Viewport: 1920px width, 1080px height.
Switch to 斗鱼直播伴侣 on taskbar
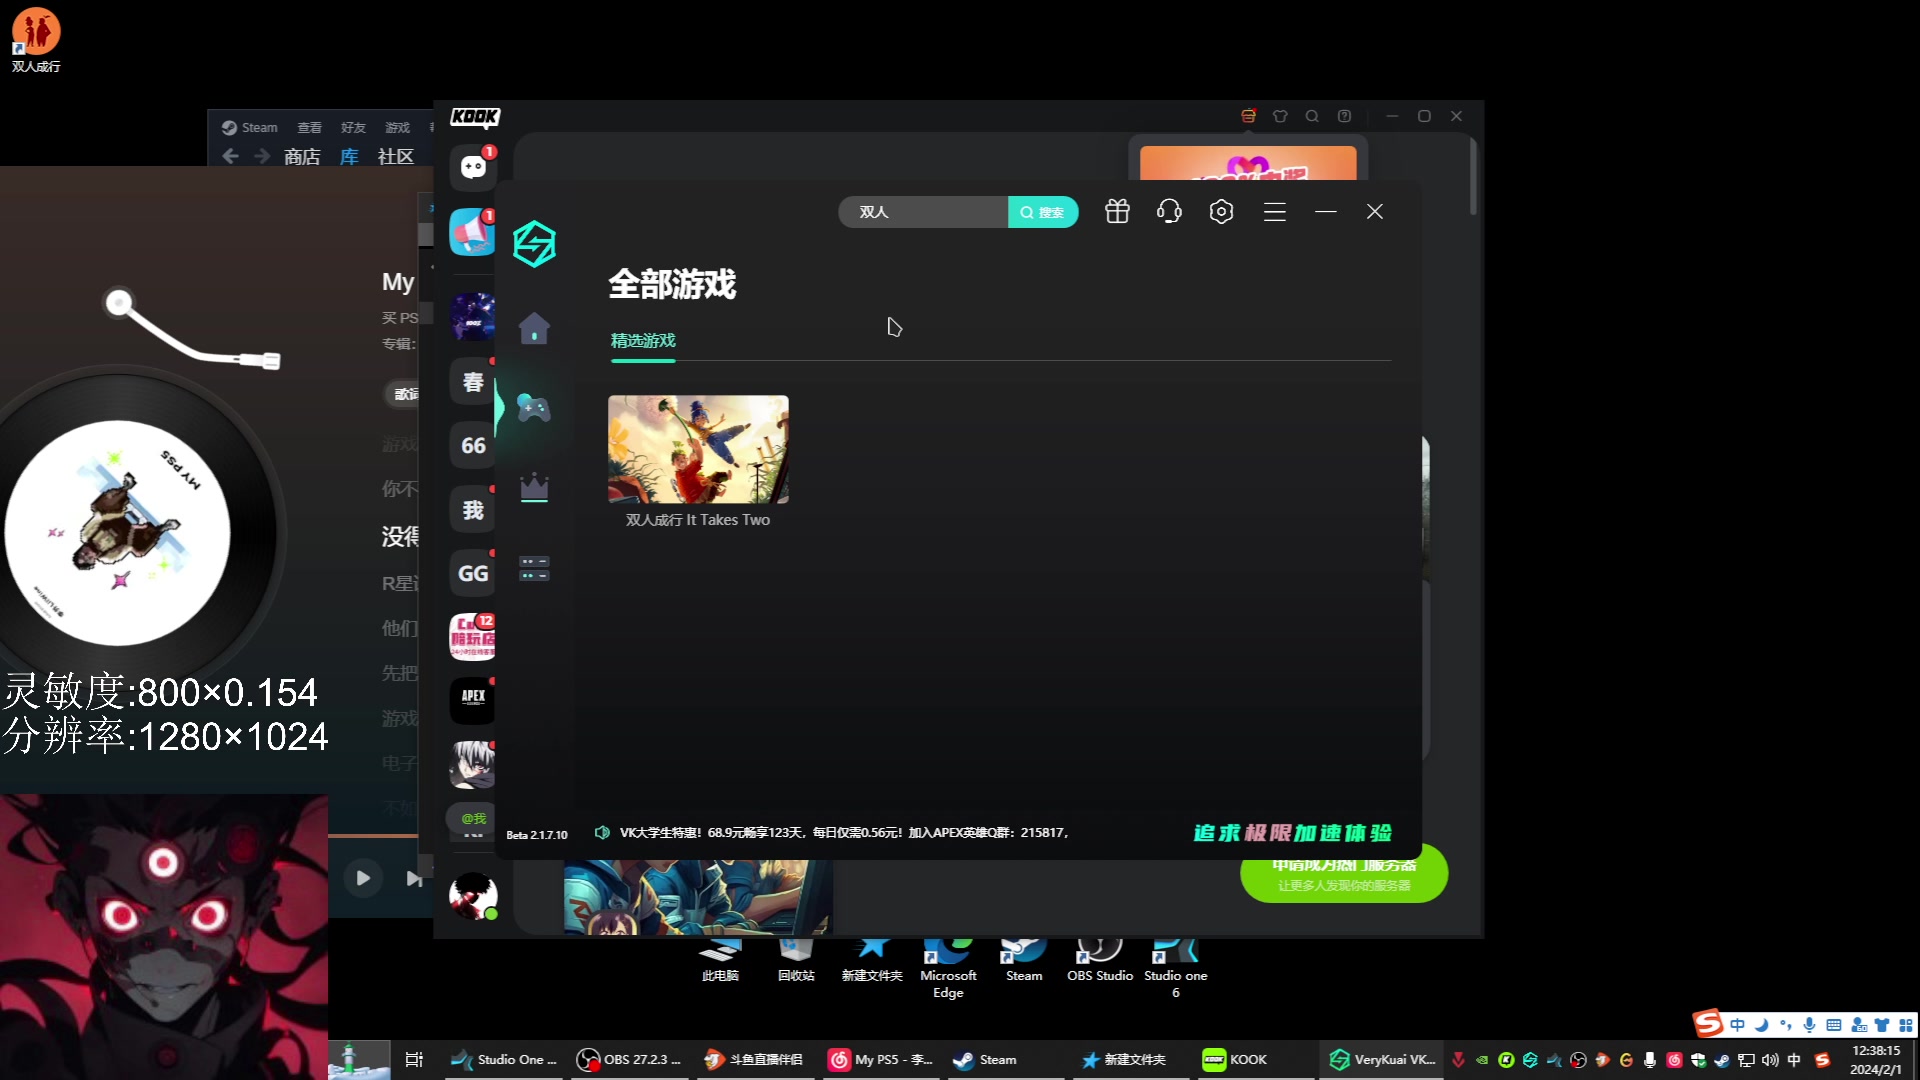(755, 1059)
